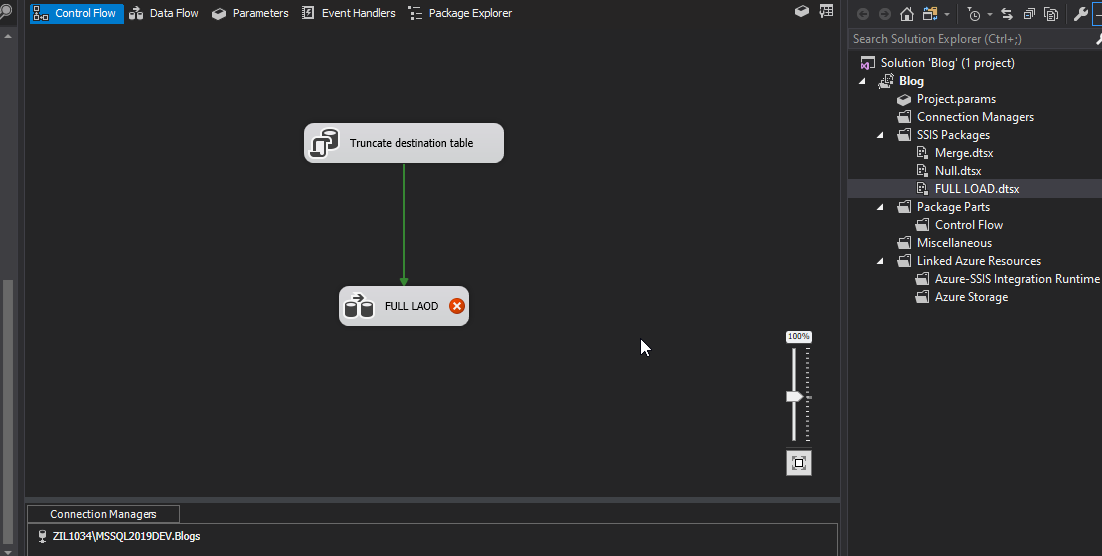Image resolution: width=1102 pixels, height=556 pixels.
Task: Open Project.params
Action: 956,99
